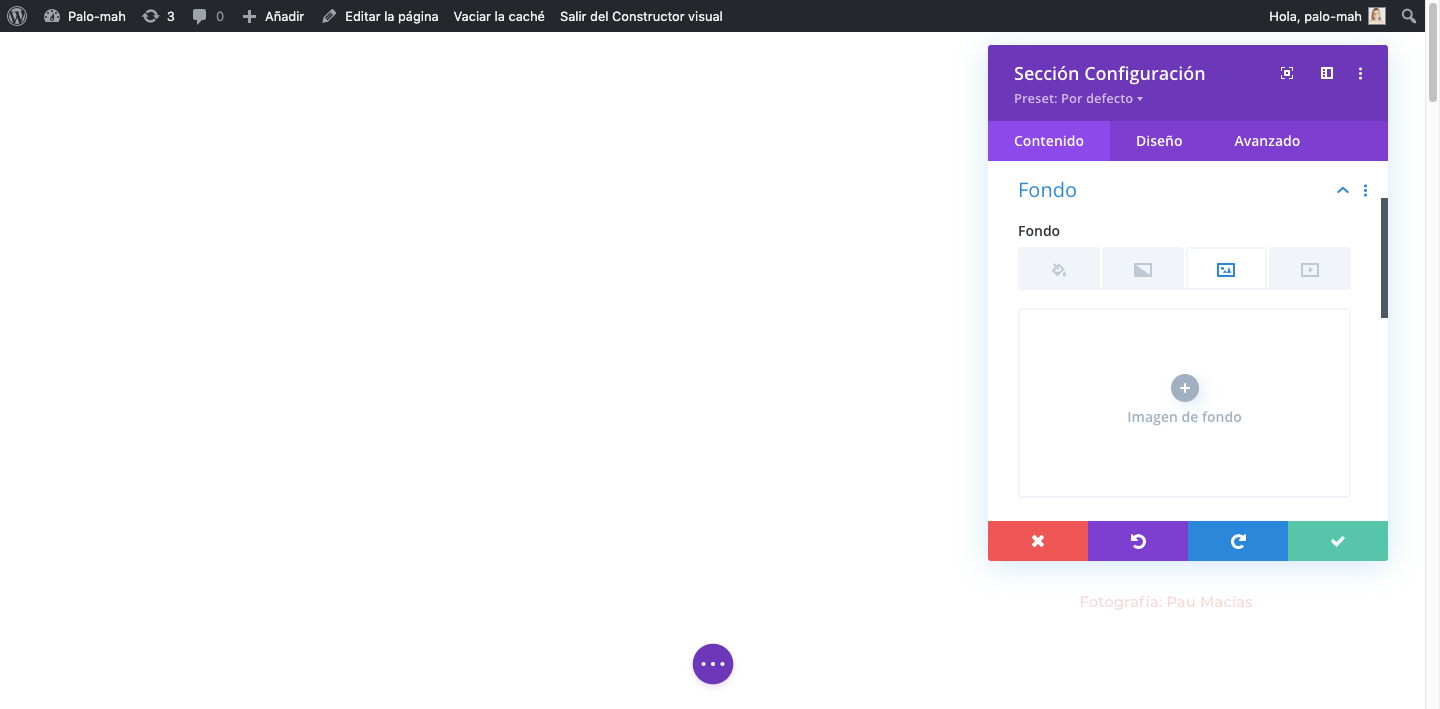1440x709 pixels.
Task: Expand the settings modal to fullscreen
Action: (1287, 73)
